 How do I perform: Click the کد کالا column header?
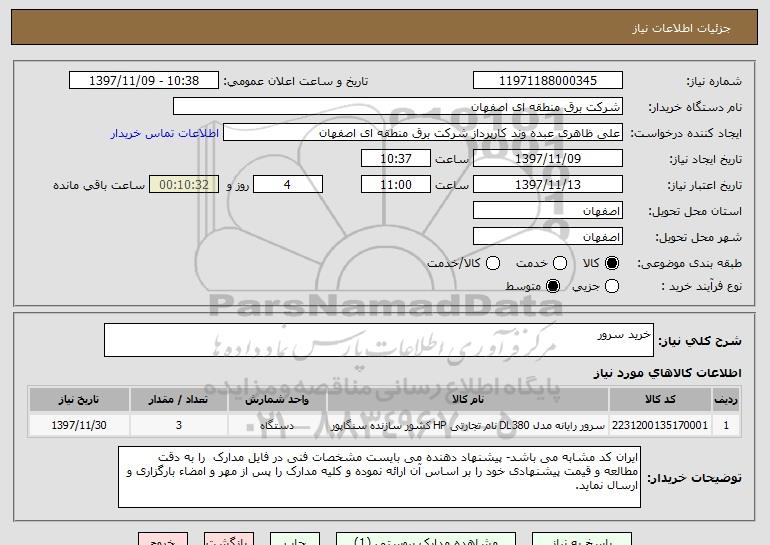[x=660, y=400]
